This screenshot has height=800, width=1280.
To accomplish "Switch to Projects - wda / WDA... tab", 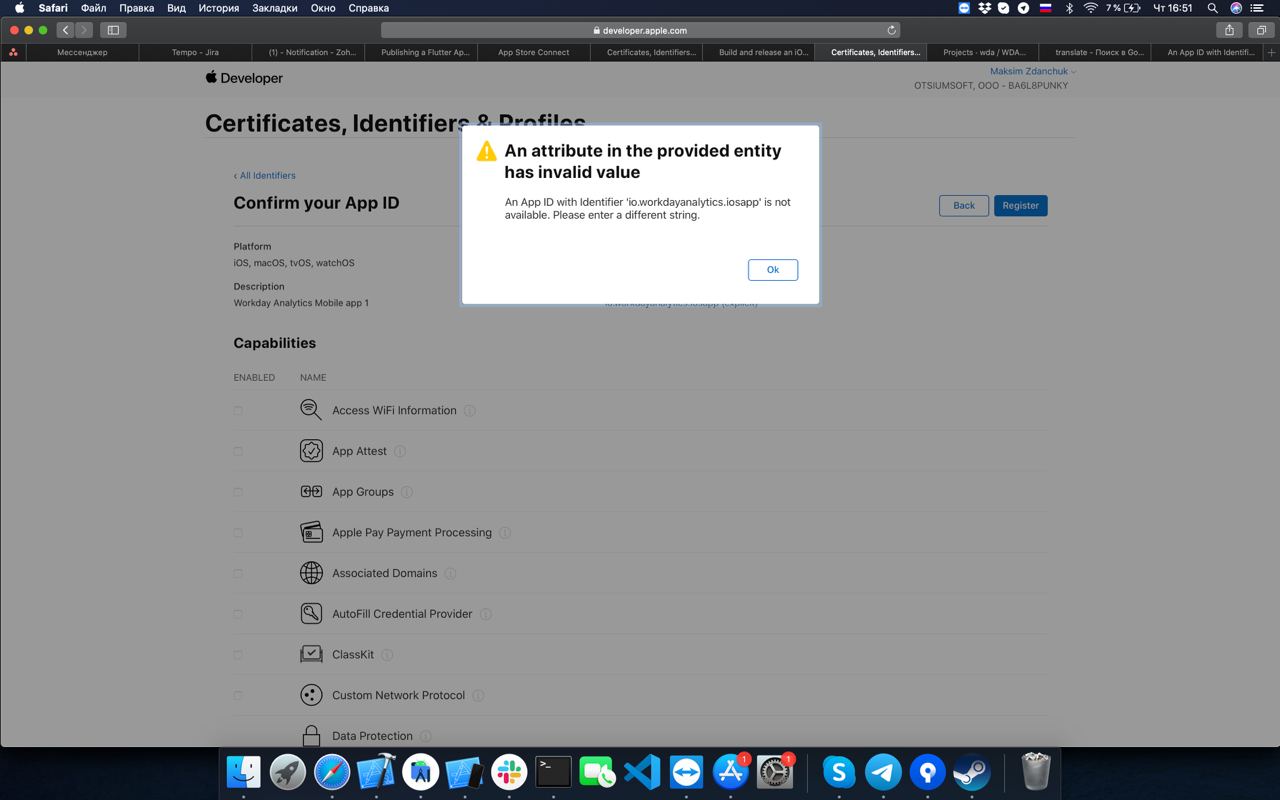I will (x=984, y=52).
